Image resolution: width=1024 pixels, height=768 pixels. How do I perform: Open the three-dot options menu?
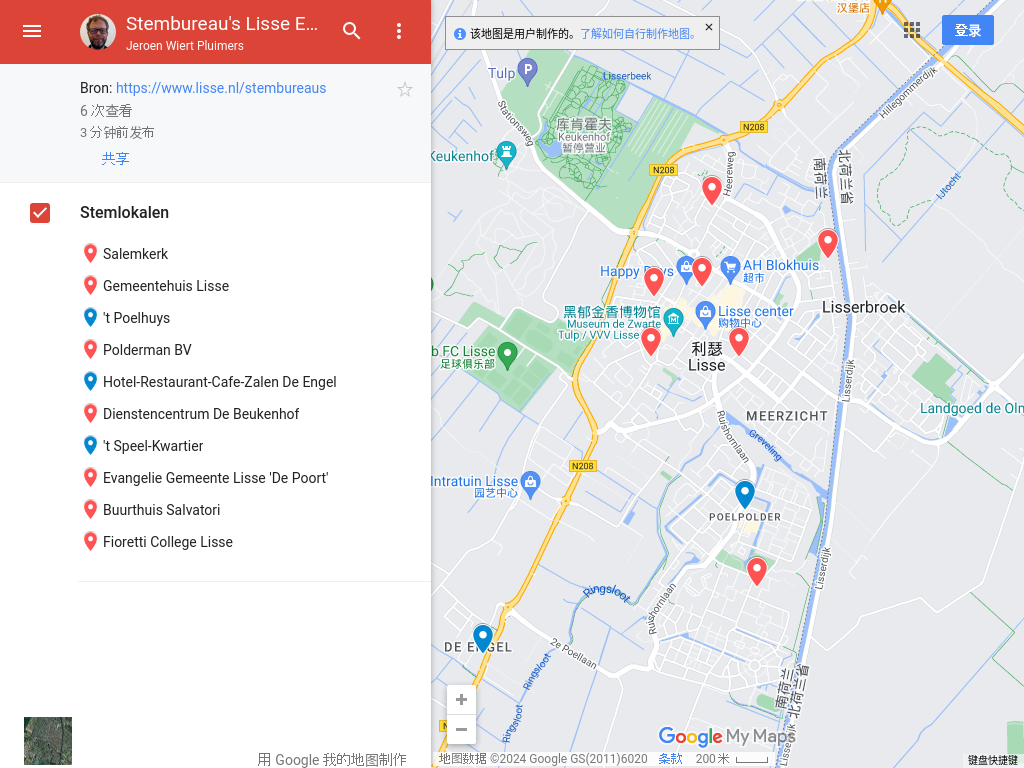pos(399,31)
